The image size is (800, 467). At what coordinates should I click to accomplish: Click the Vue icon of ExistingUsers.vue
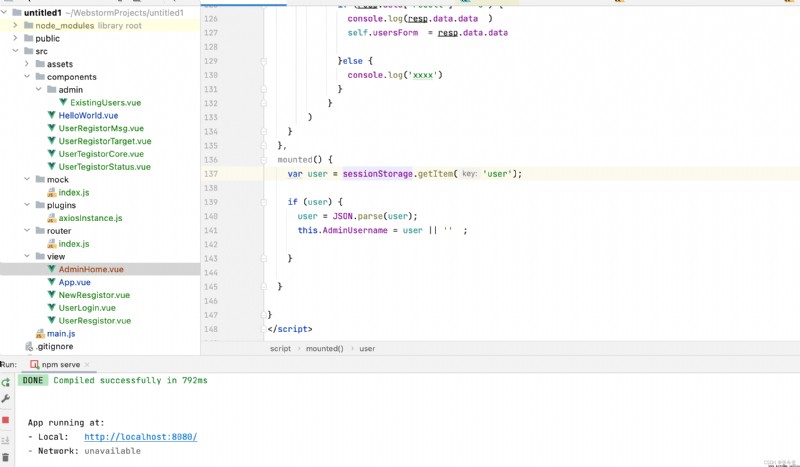tap(63, 103)
